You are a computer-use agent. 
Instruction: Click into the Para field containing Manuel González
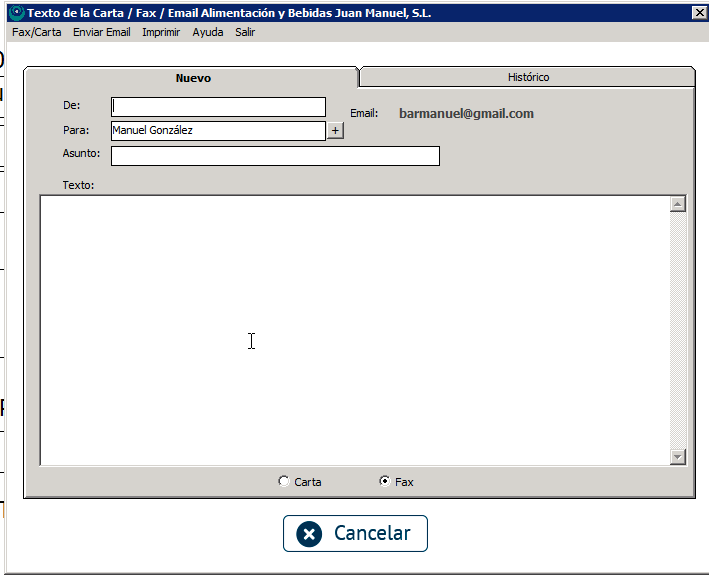(218, 130)
